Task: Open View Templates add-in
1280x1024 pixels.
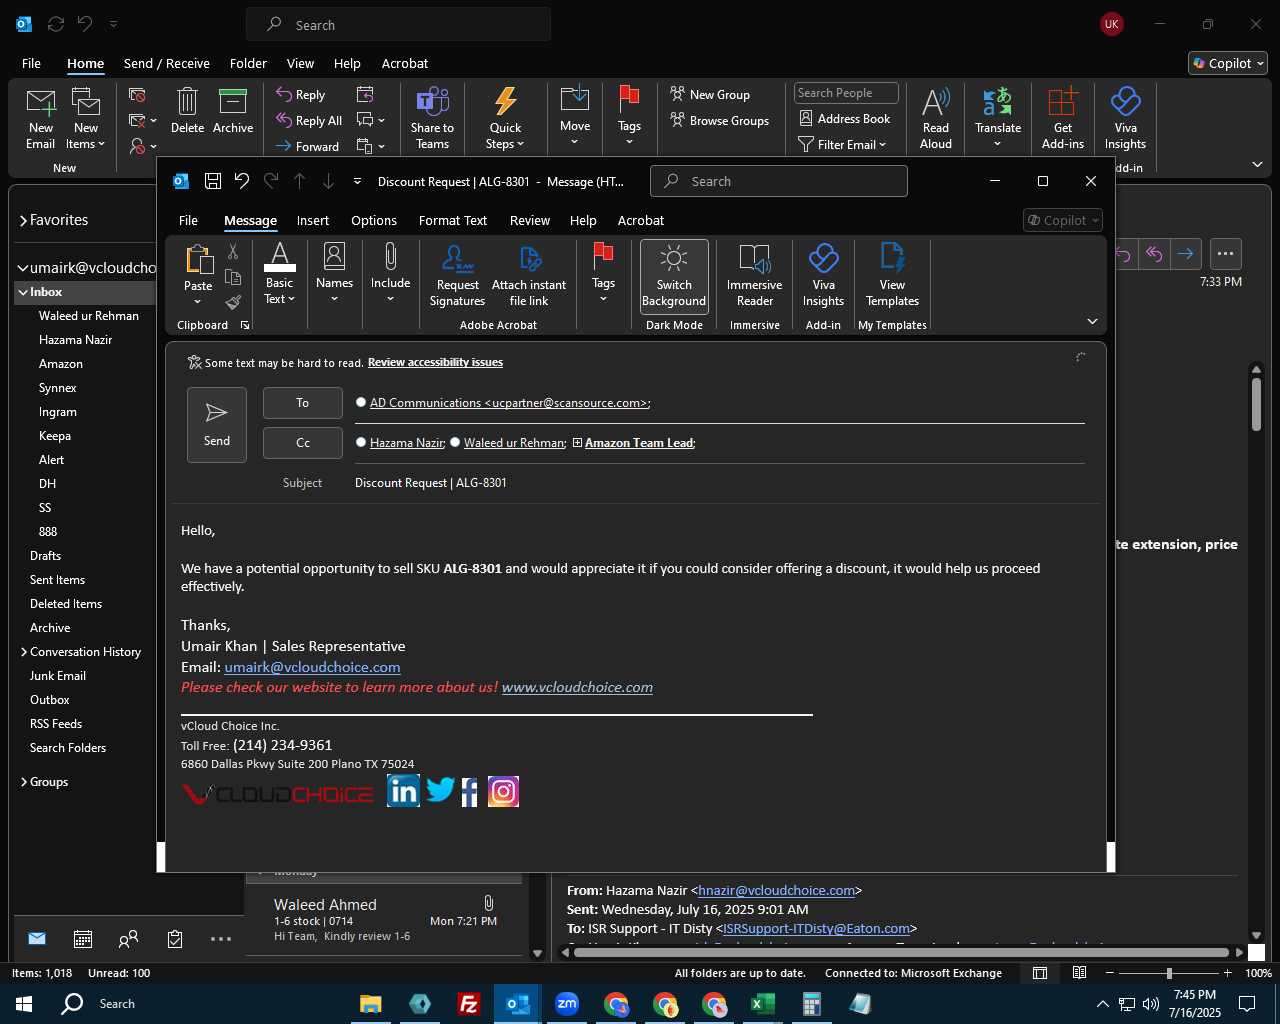Action: coord(892,275)
